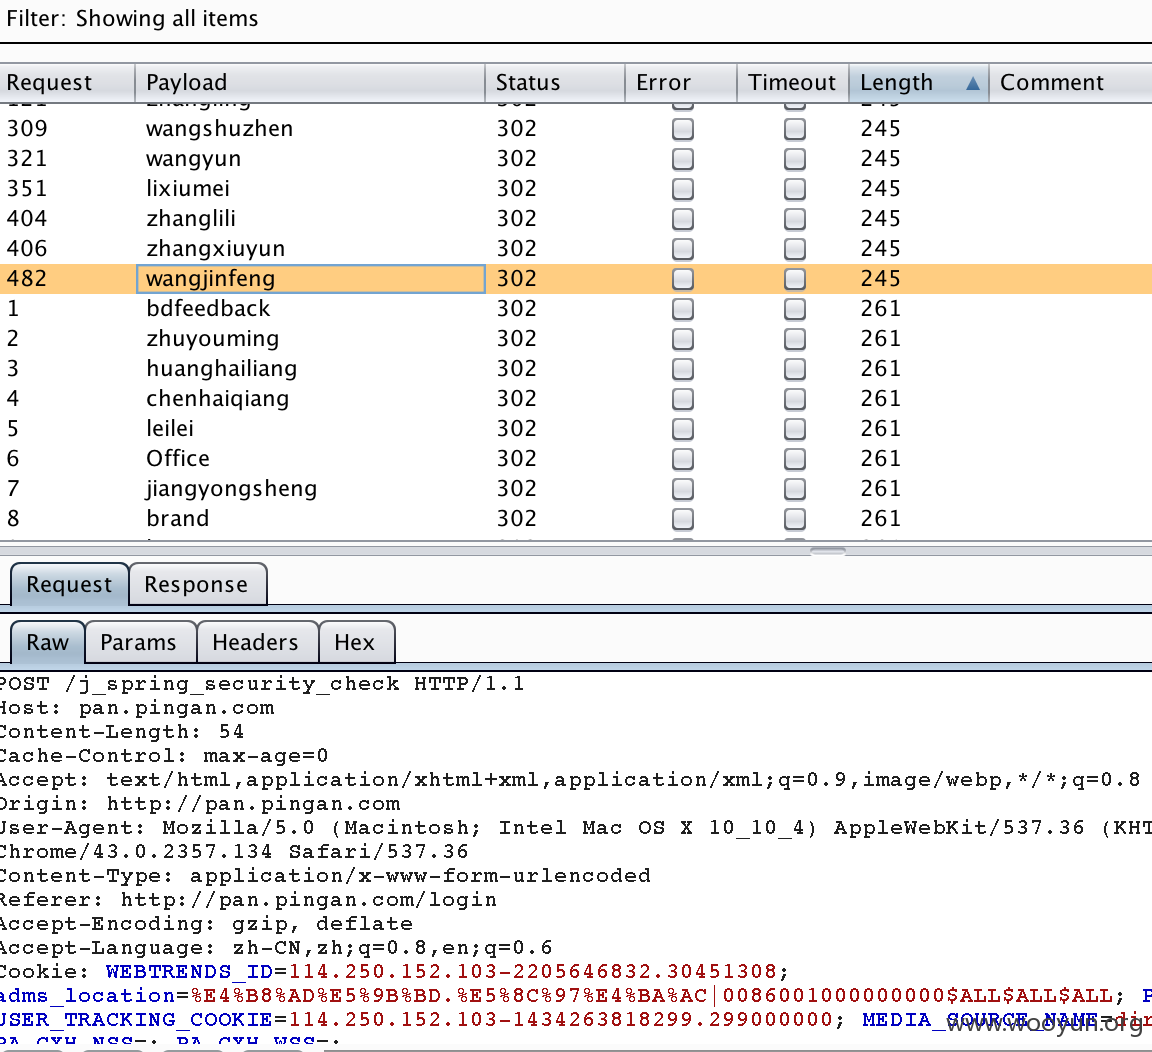Select the highlighted wangjinfeng payload cell
Screen dimensions: 1152x1052
pyautogui.click(x=310, y=279)
